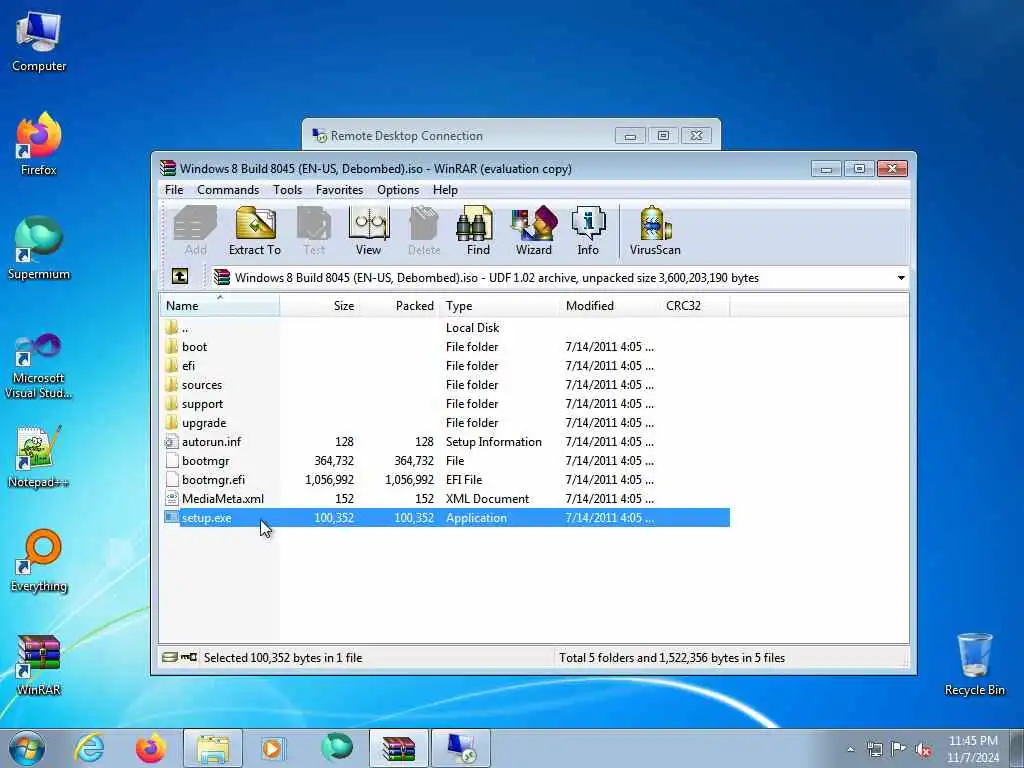This screenshot has width=1024, height=768.
Task: Open the Commands menu
Action: coord(228,189)
